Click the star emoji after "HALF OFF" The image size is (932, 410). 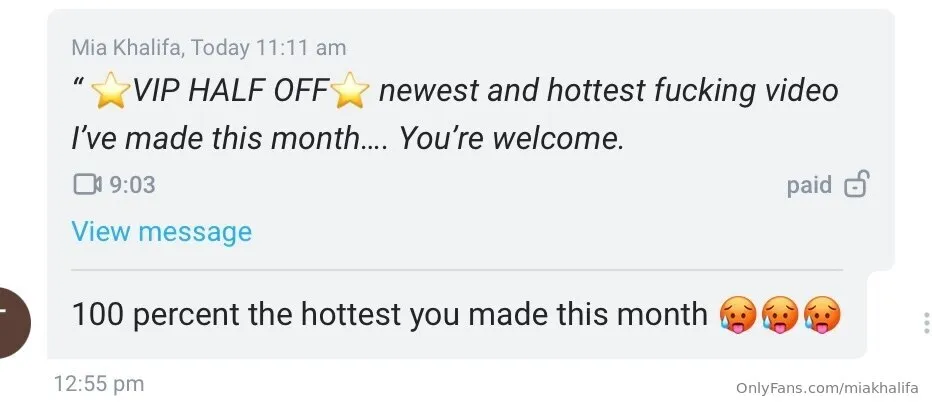coord(349,93)
